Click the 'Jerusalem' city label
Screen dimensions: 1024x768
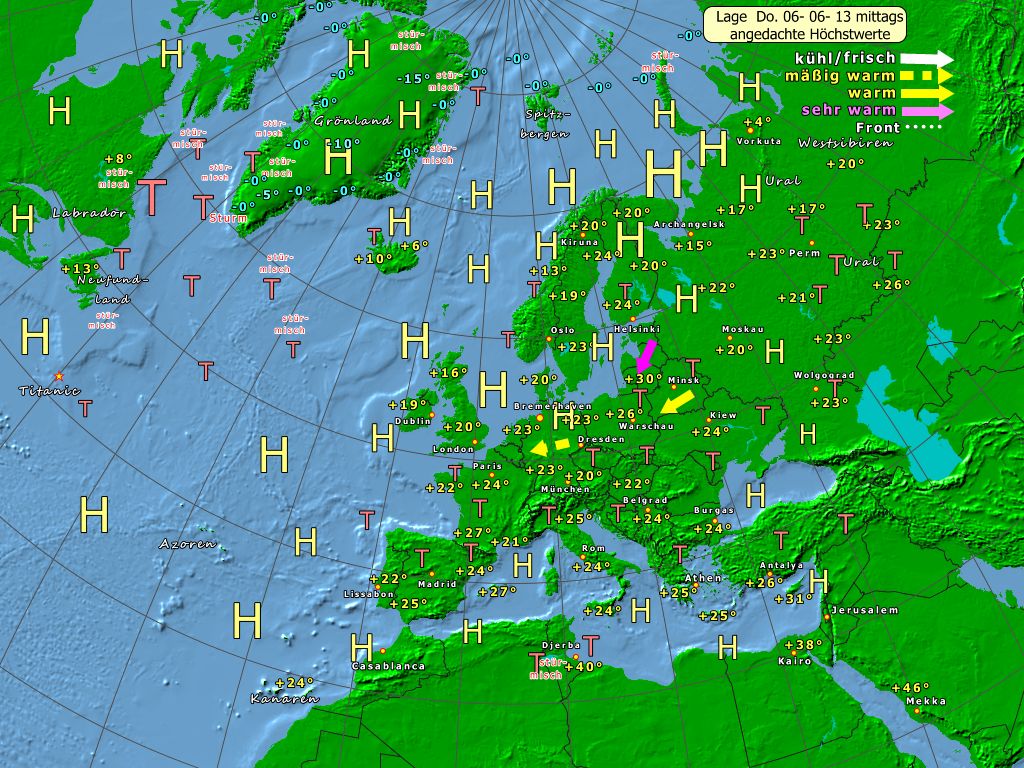(865, 610)
